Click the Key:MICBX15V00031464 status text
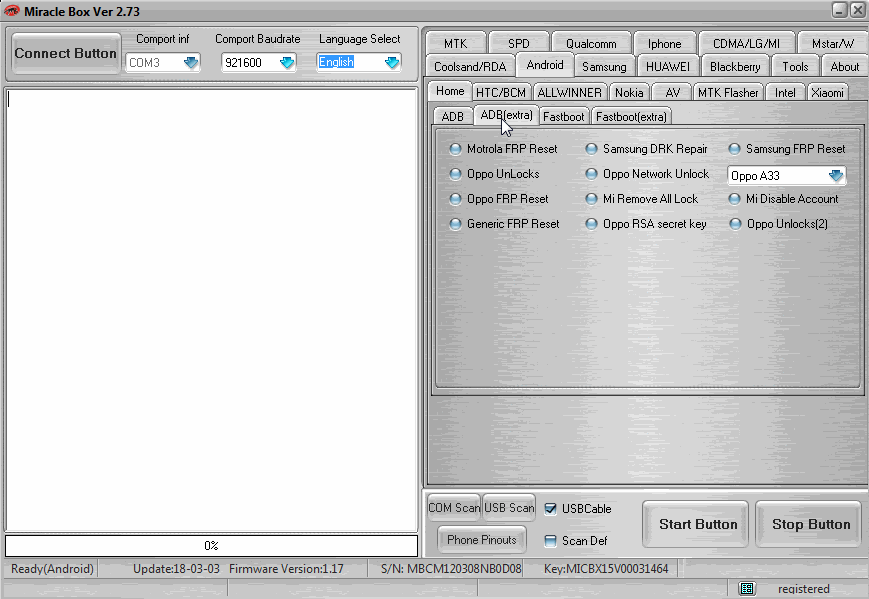Image resolution: width=869 pixels, height=599 pixels. pos(606,569)
